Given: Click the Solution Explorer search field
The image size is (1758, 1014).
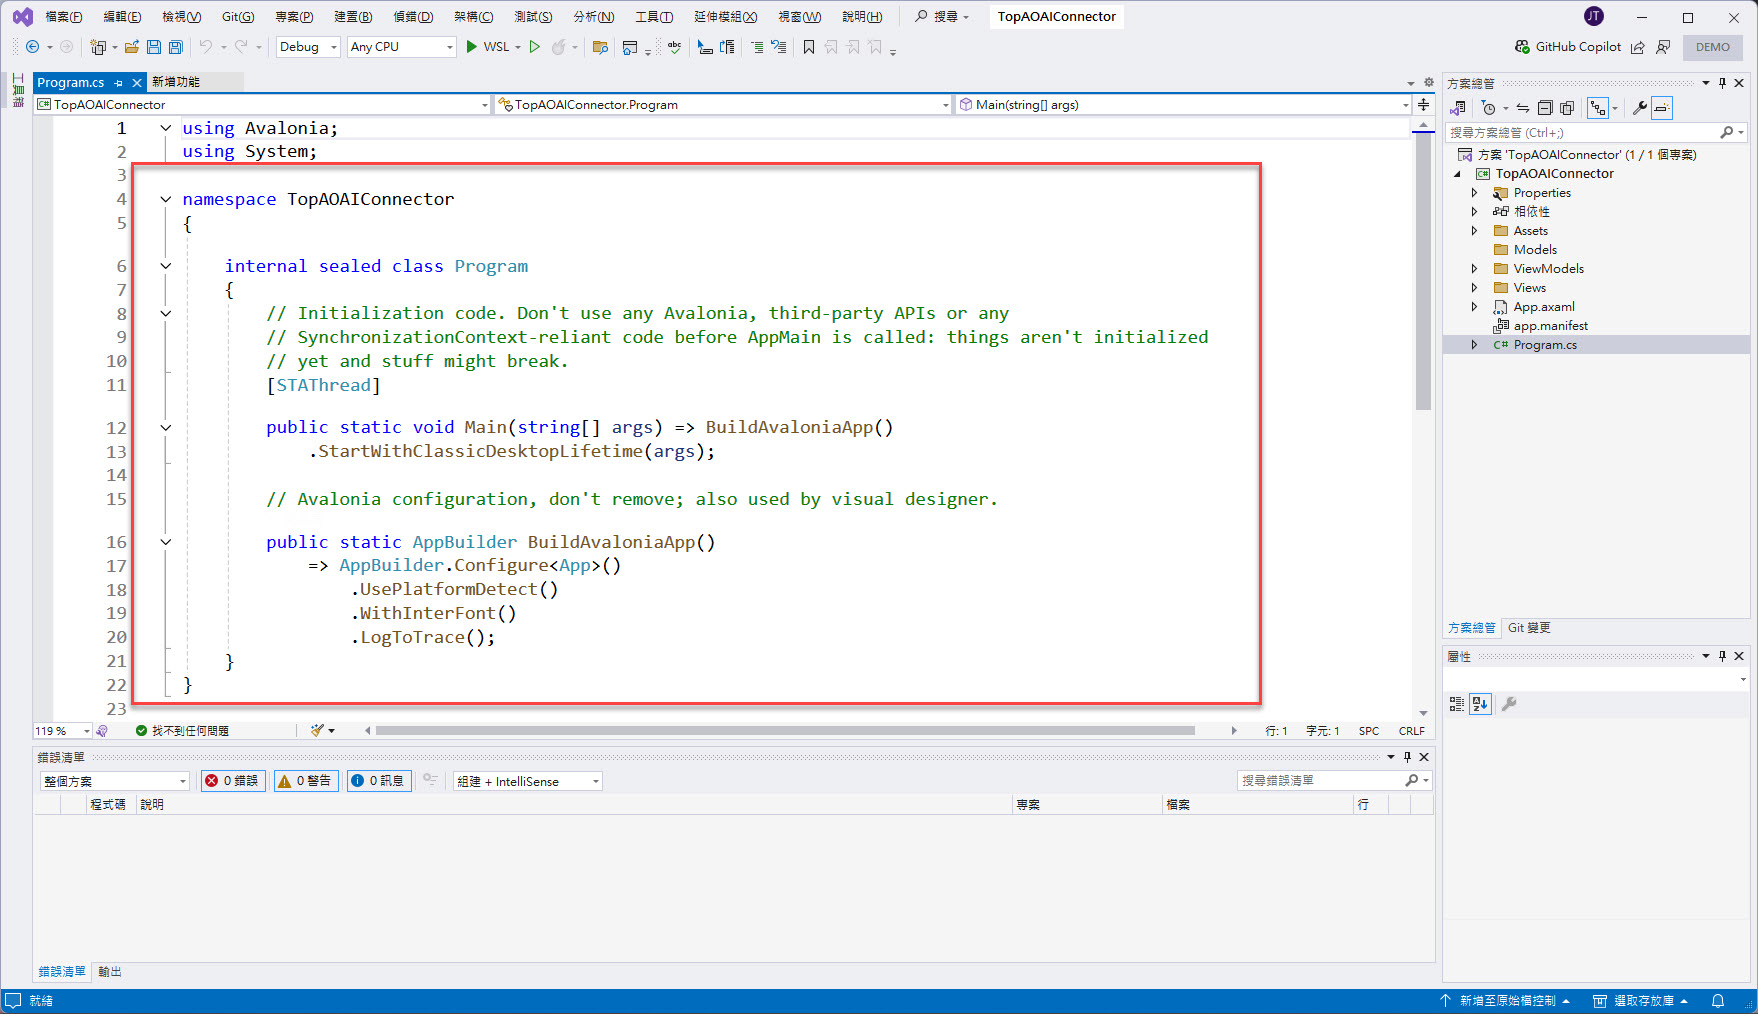Looking at the screenshot, I should (1595, 132).
